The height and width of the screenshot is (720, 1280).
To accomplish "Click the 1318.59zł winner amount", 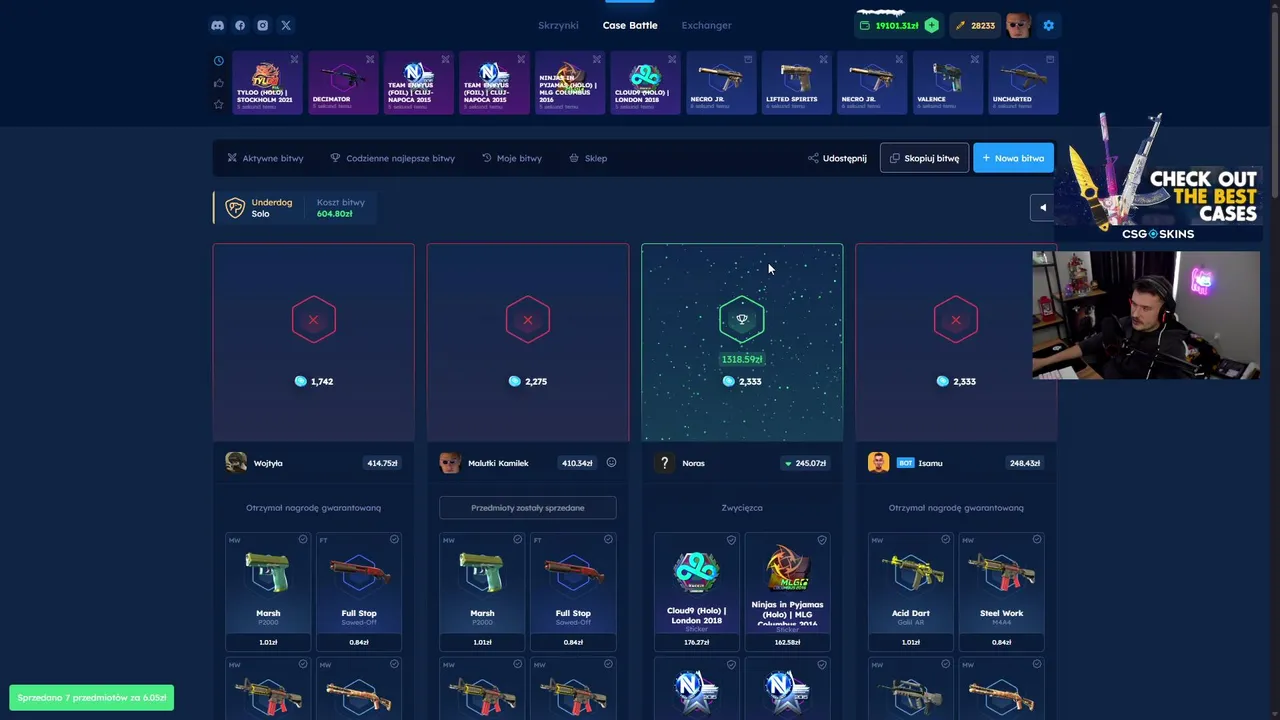I will point(742,359).
